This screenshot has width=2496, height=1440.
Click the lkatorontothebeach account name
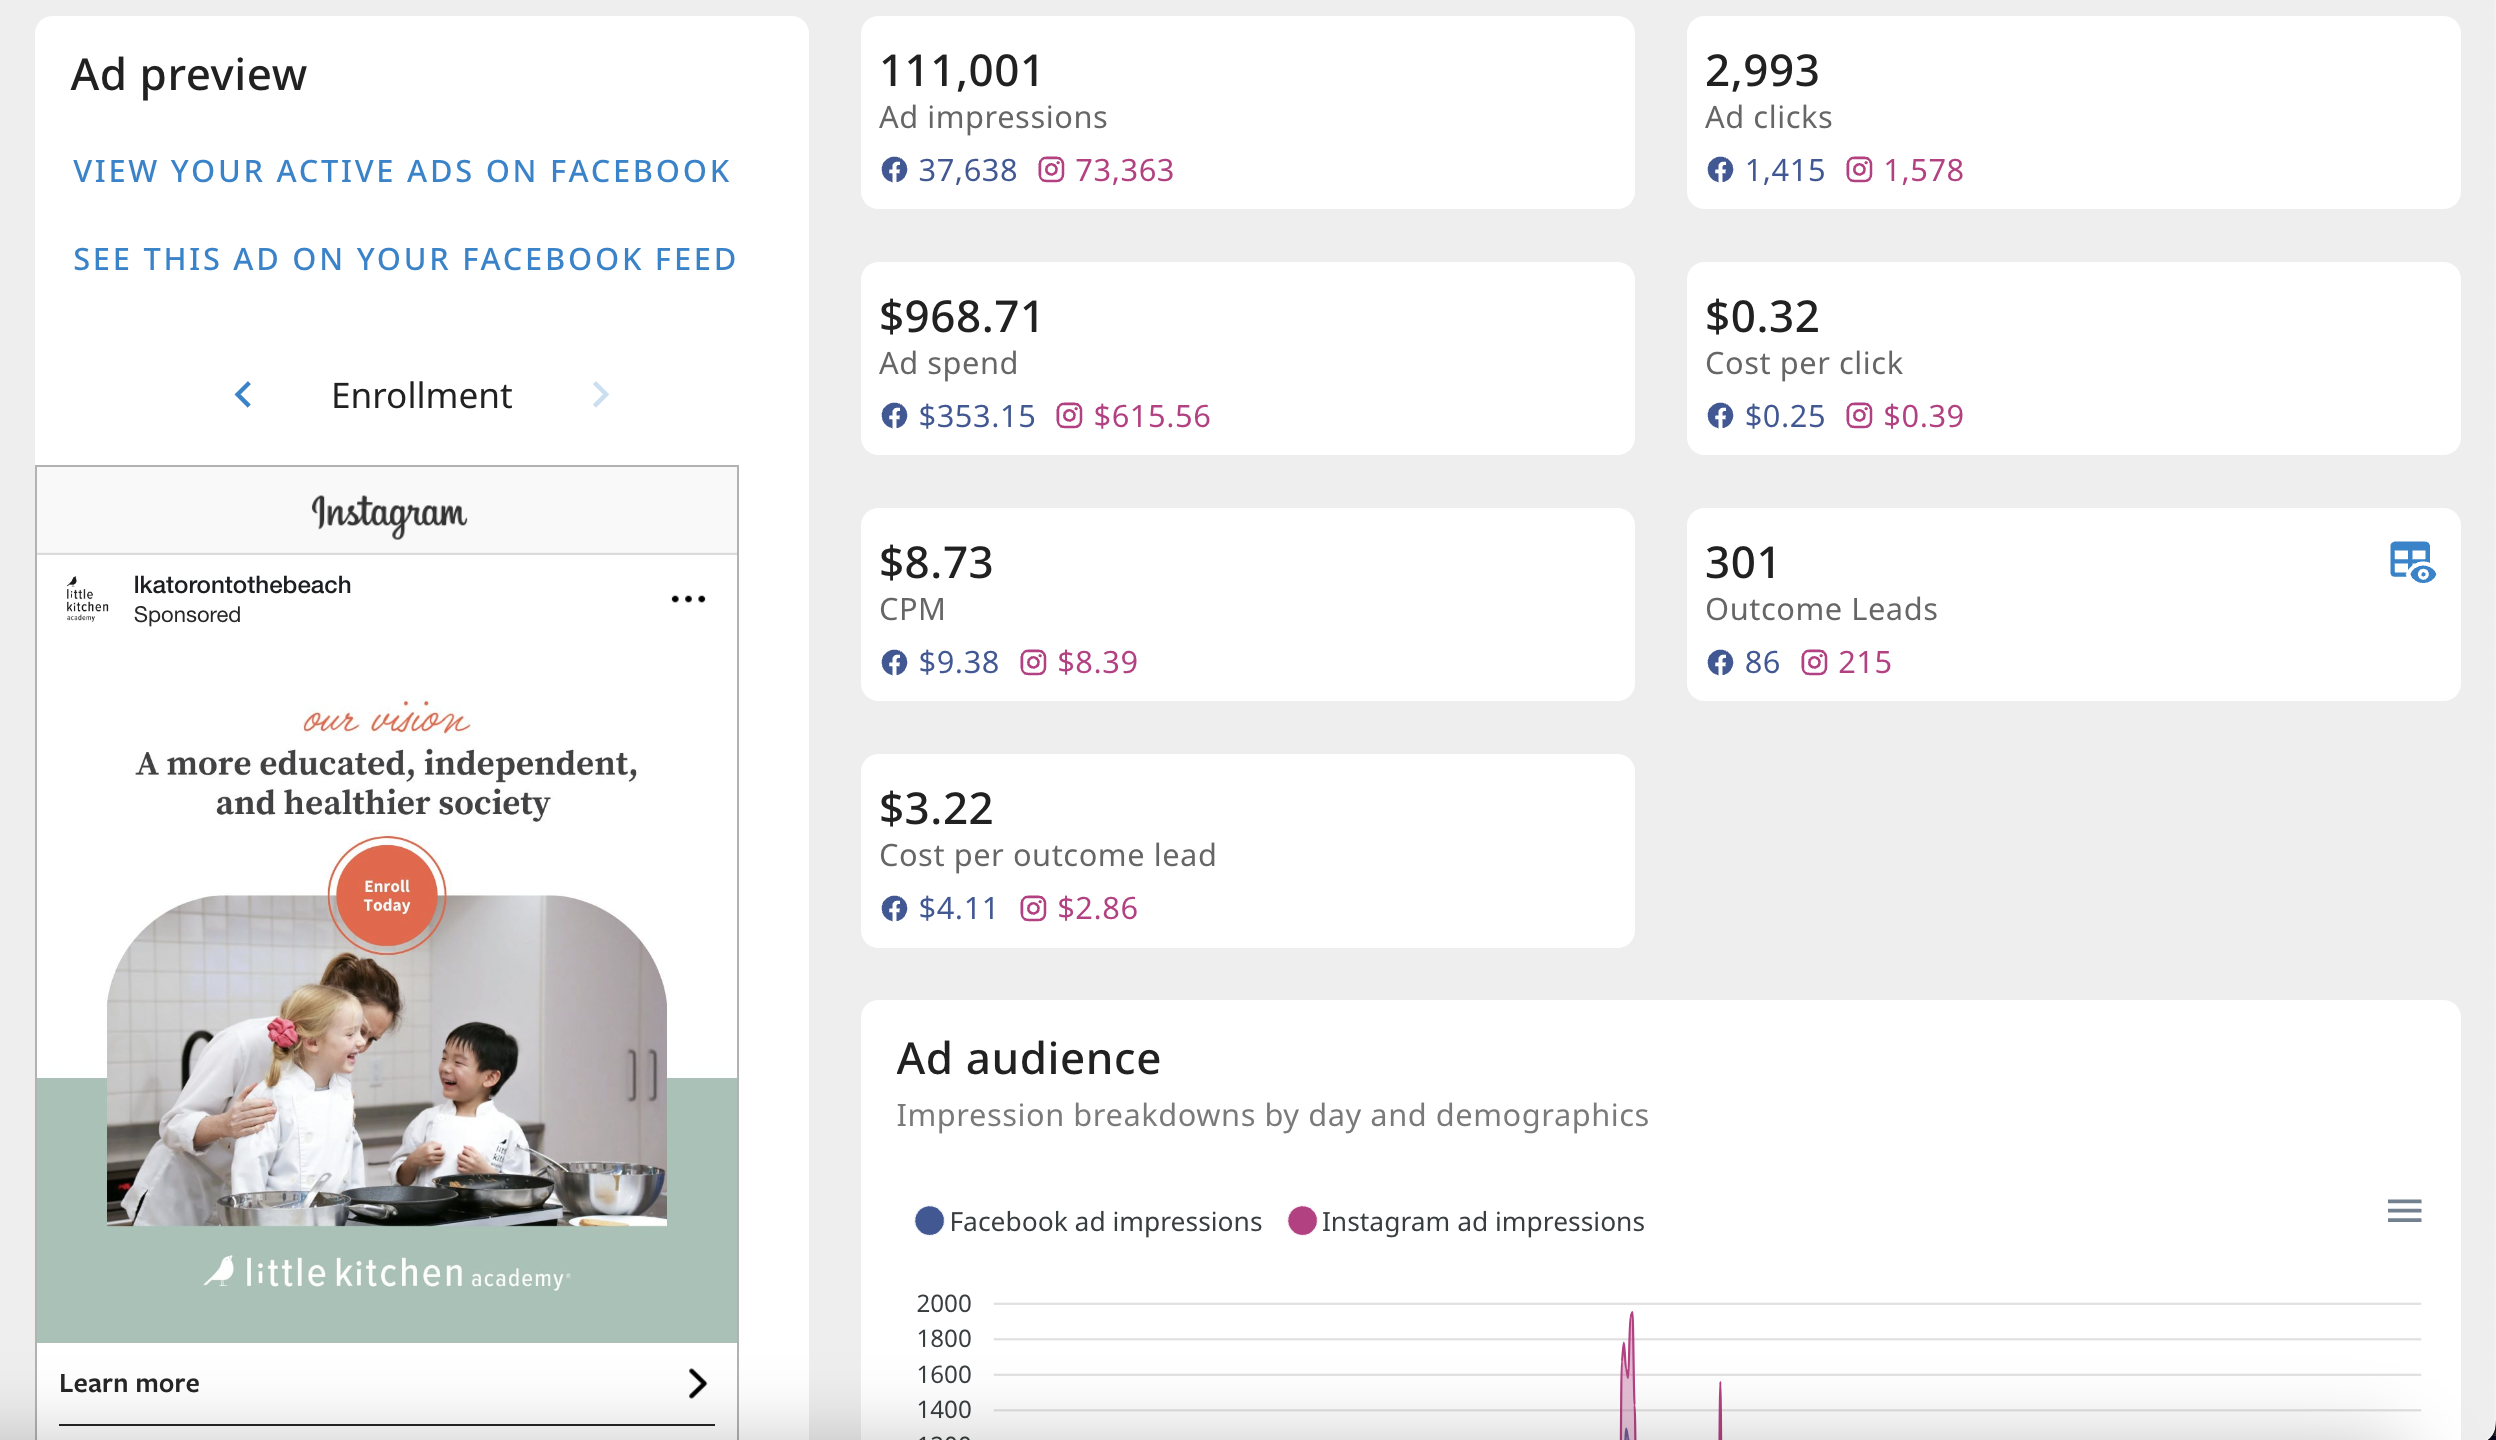[x=242, y=585]
